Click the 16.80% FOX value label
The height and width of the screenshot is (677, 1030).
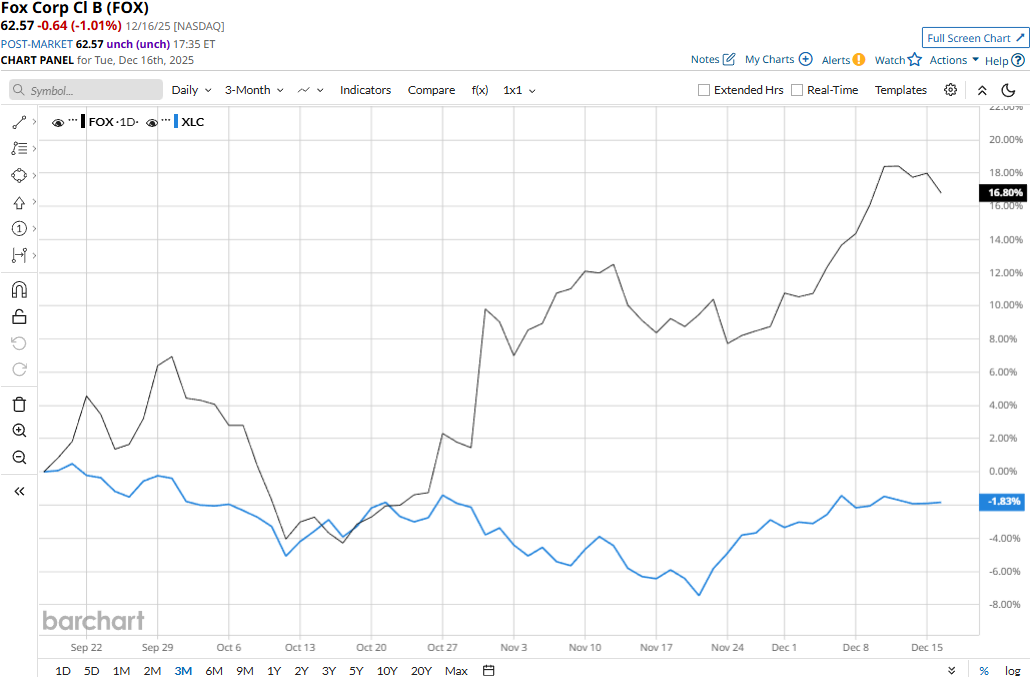coord(1001,192)
